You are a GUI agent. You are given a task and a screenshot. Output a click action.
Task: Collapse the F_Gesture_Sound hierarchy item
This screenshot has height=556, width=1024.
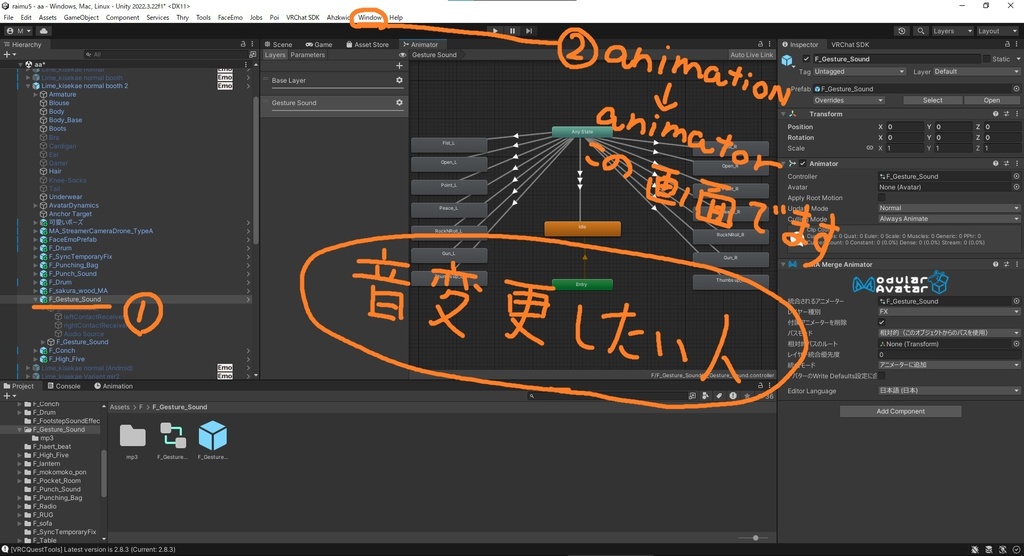(x=36, y=299)
